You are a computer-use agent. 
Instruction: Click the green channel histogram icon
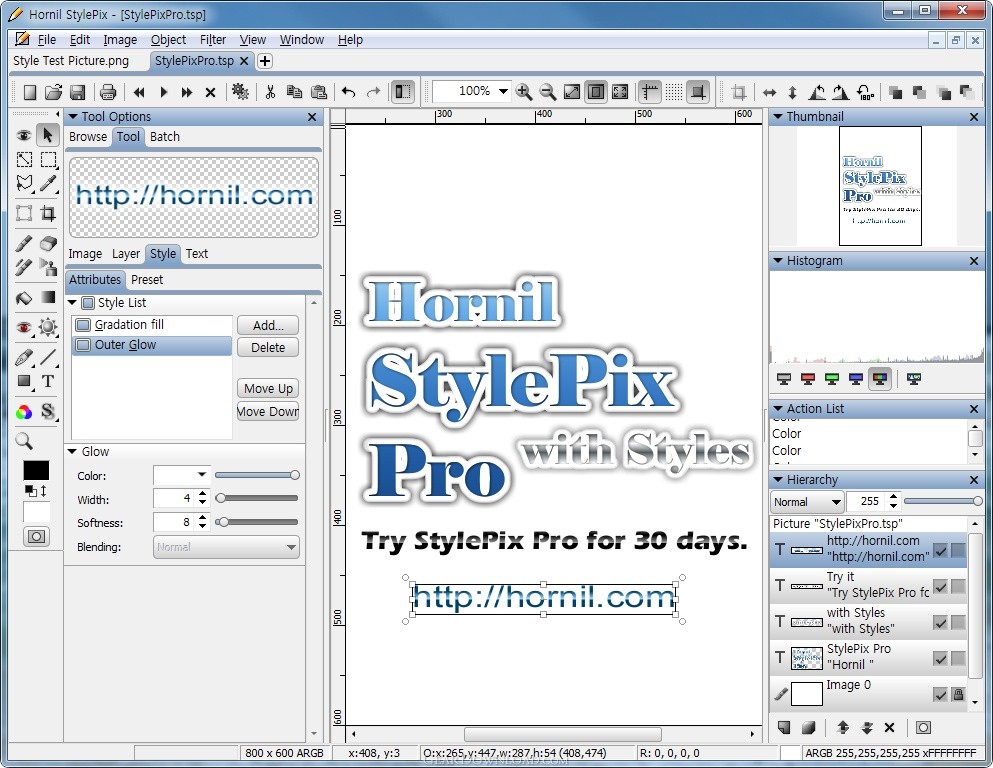click(x=832, y=379)
